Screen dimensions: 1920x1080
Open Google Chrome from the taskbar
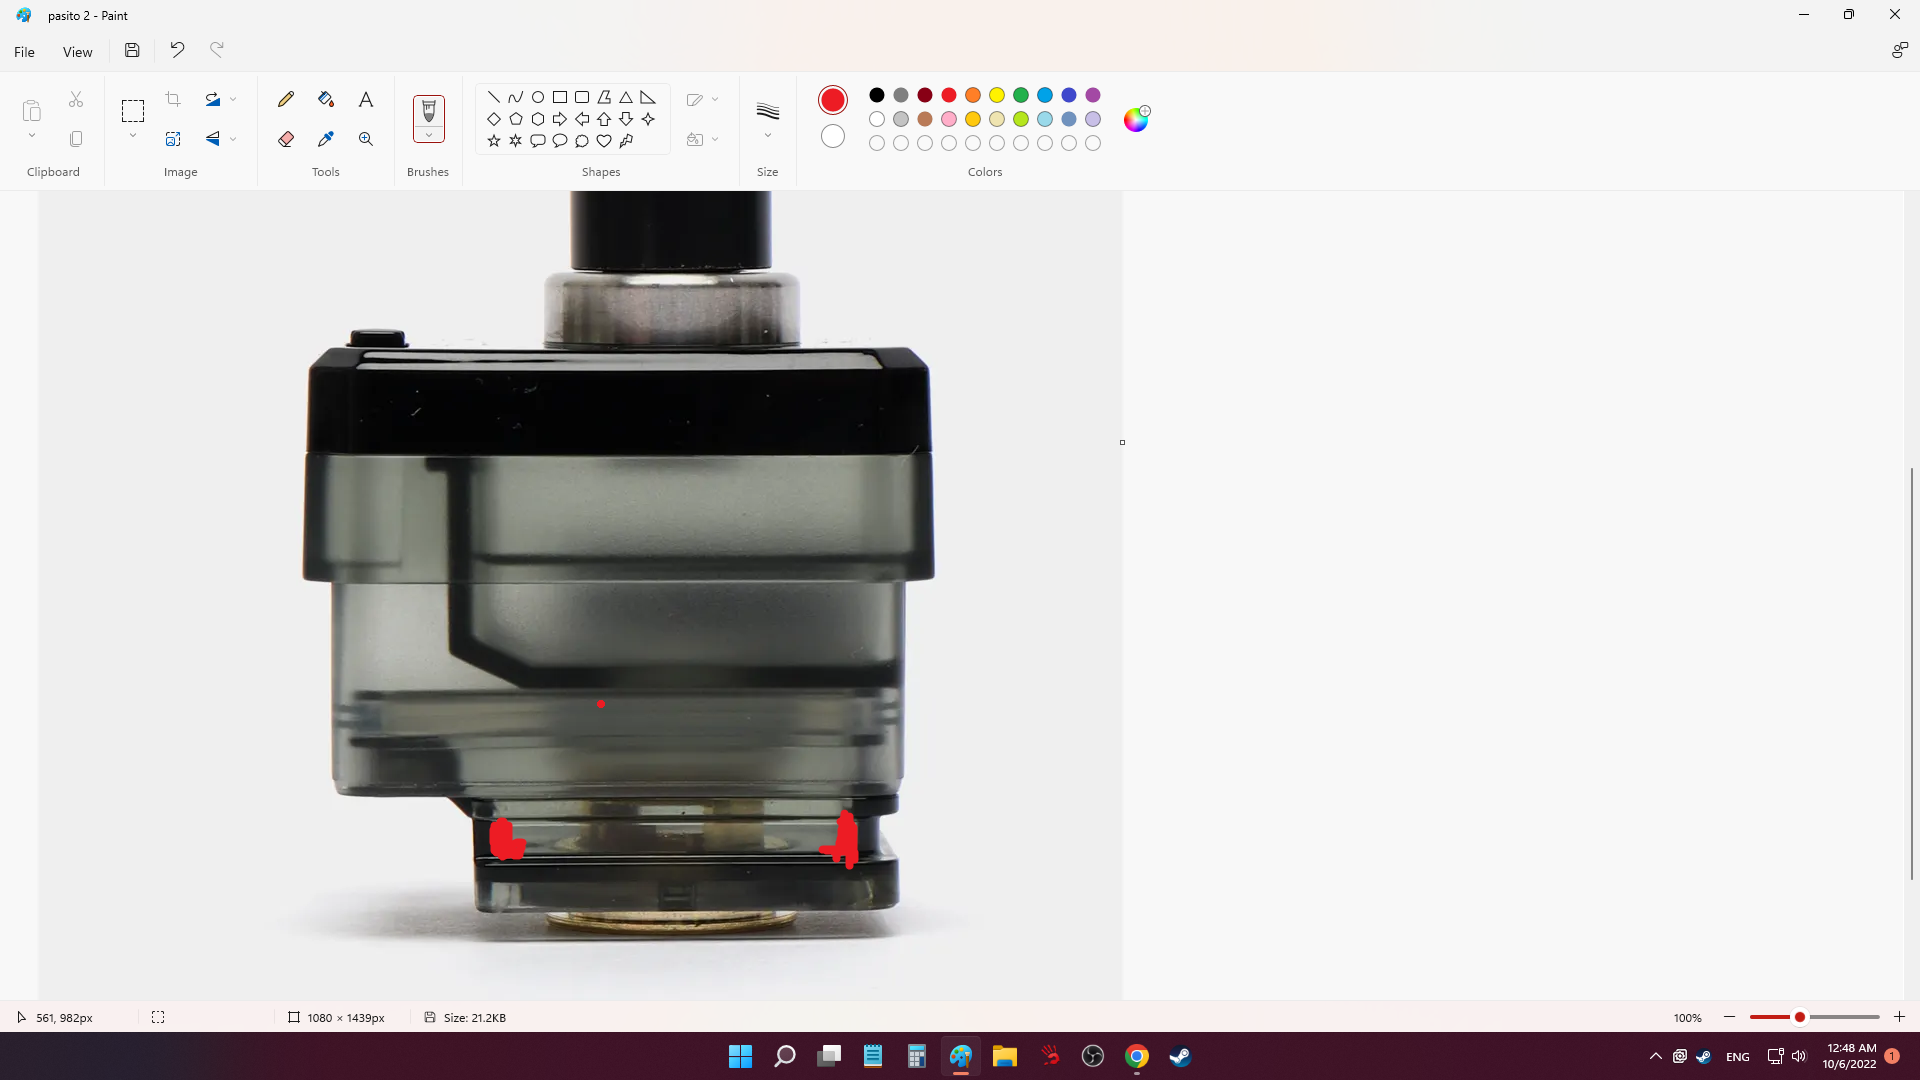click(x=1136, y=1056)
